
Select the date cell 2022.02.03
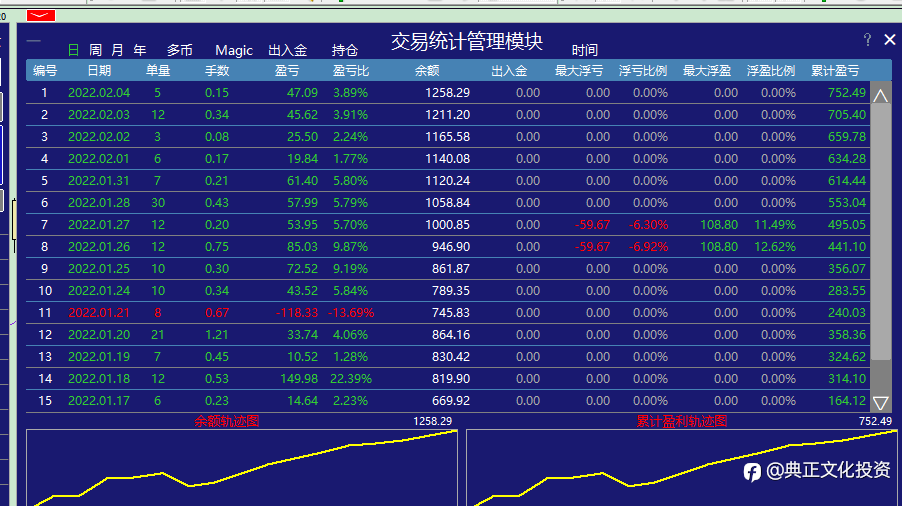point(99,114)
